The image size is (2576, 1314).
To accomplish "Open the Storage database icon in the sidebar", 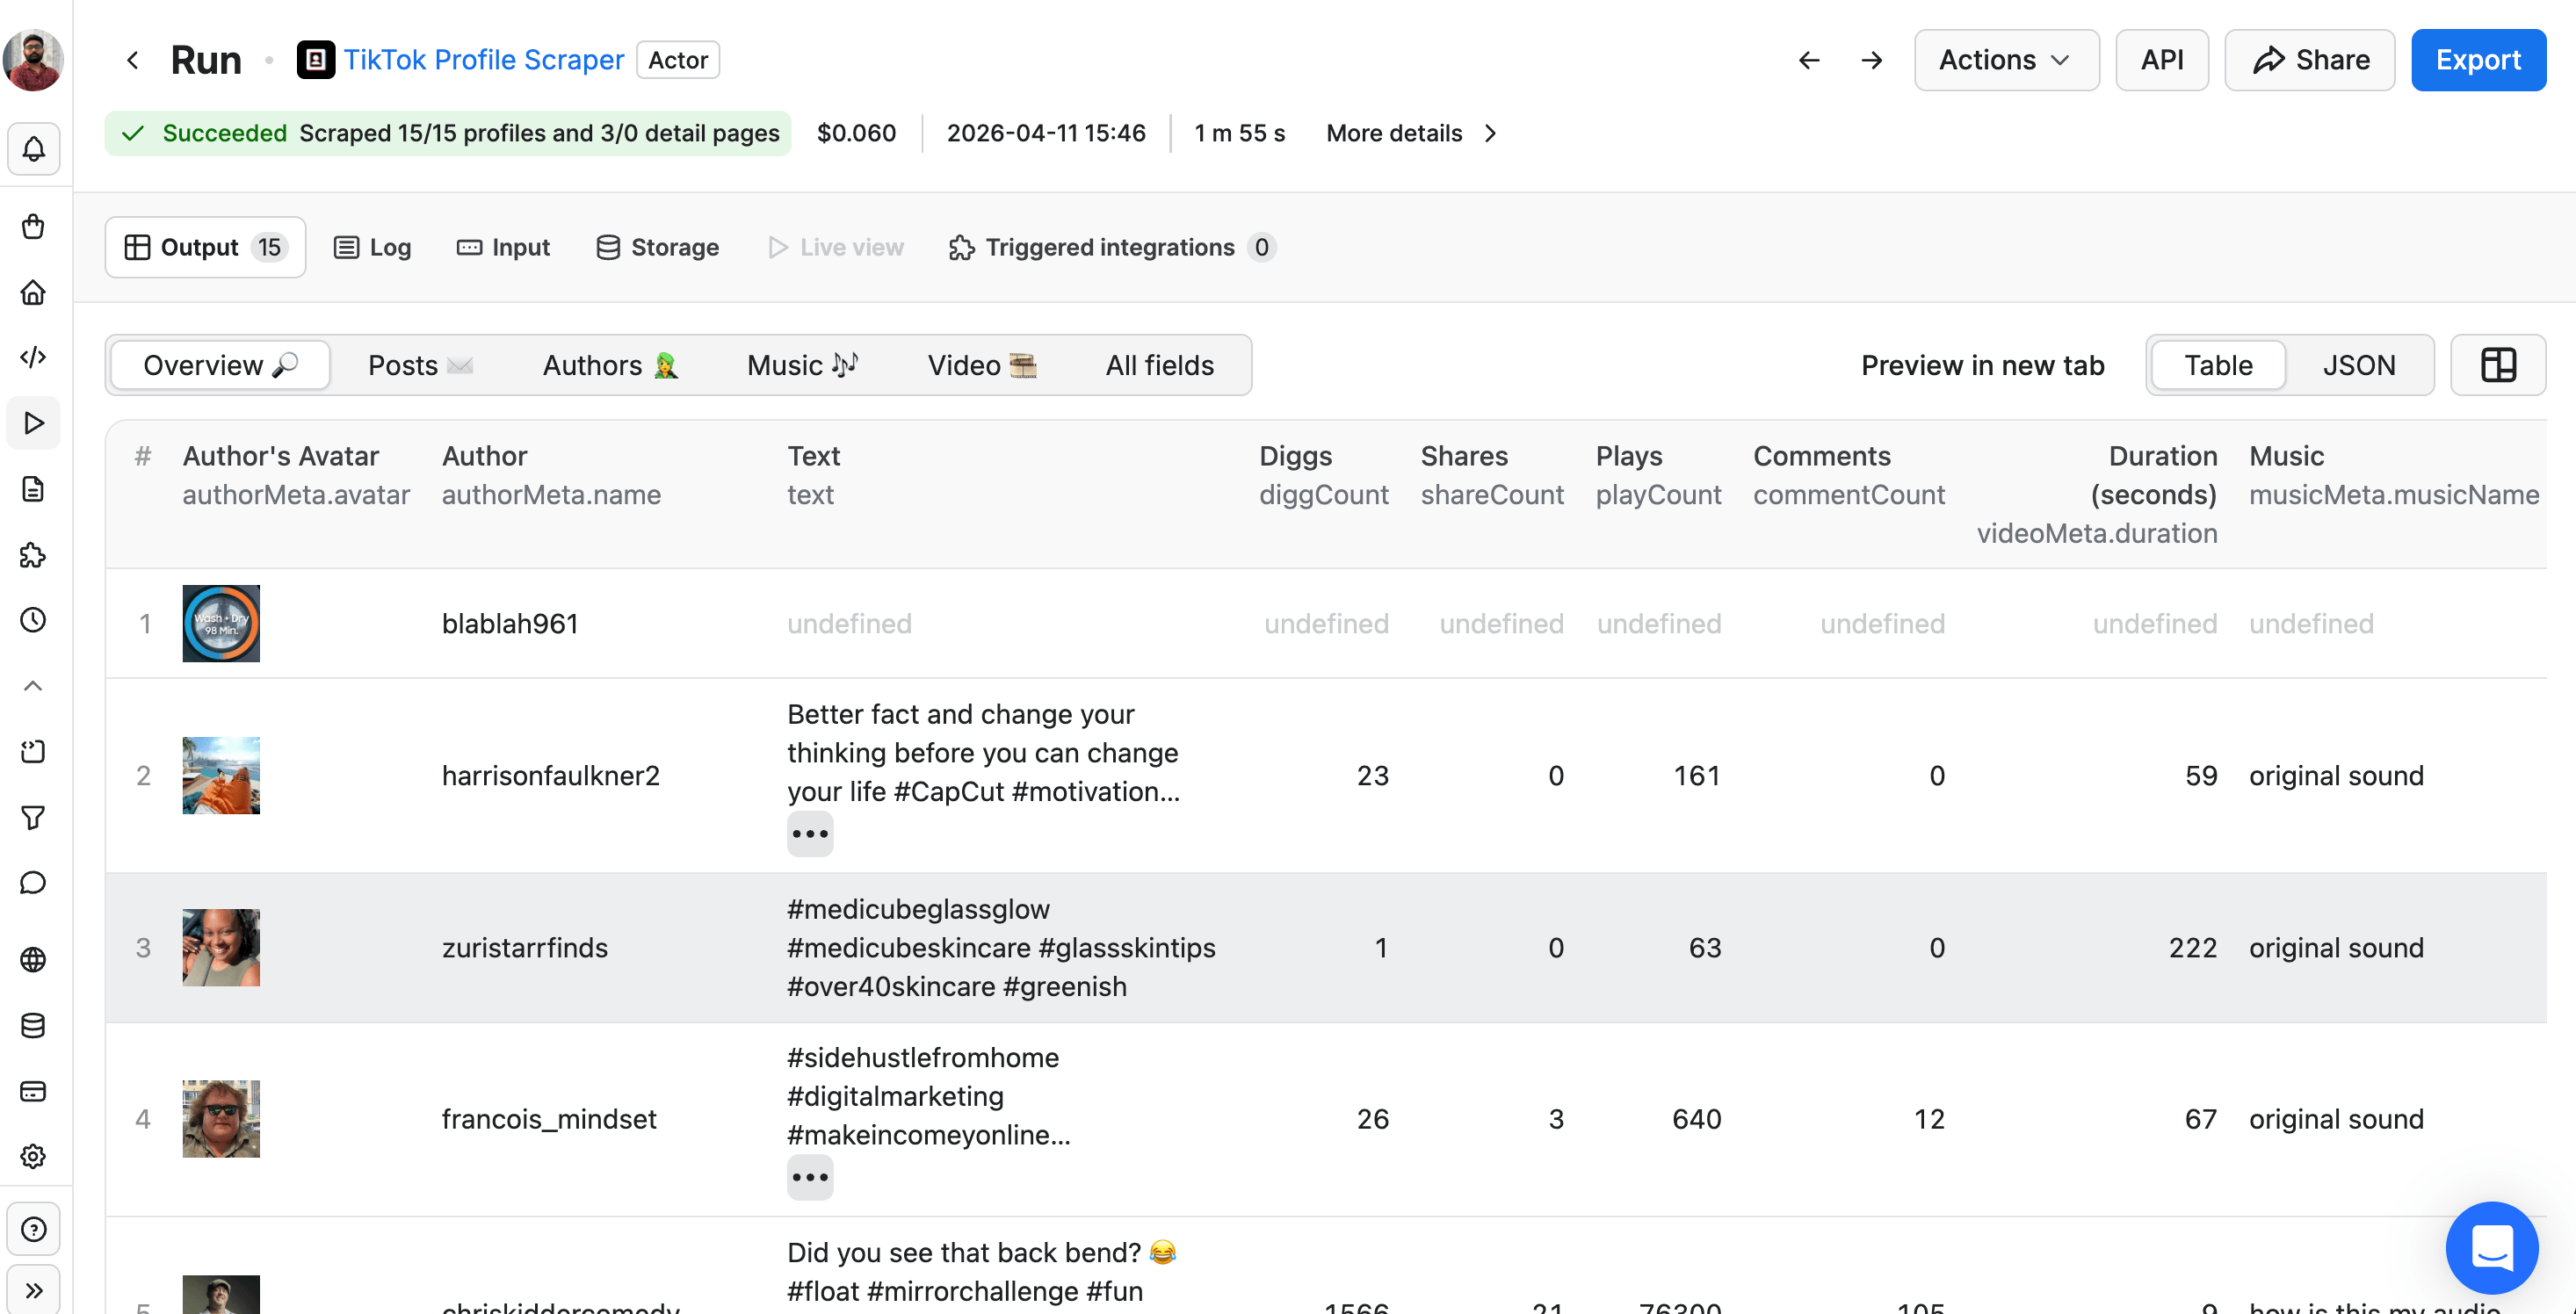I will [33, 1025].
